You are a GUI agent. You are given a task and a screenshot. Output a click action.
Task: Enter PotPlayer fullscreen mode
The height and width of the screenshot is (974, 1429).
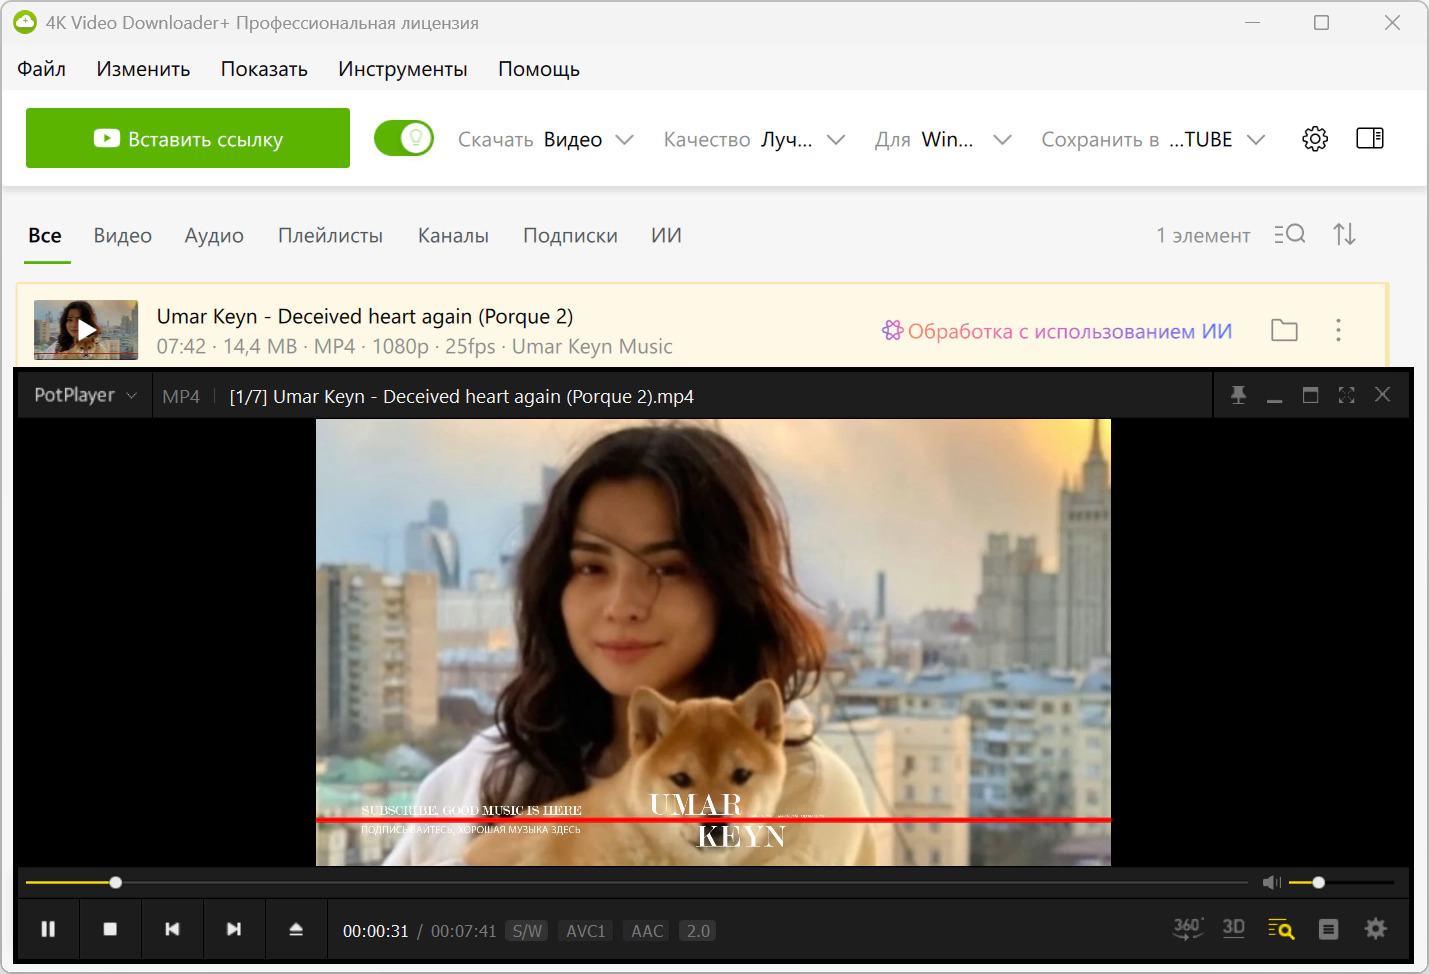1346,395
